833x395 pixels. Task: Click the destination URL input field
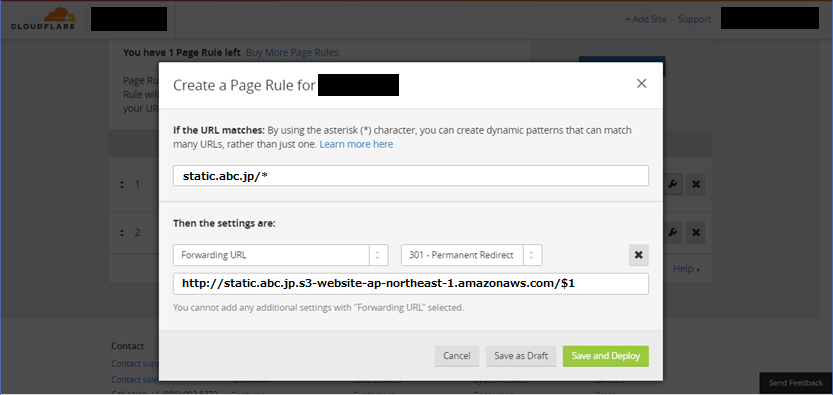(411, 284)
